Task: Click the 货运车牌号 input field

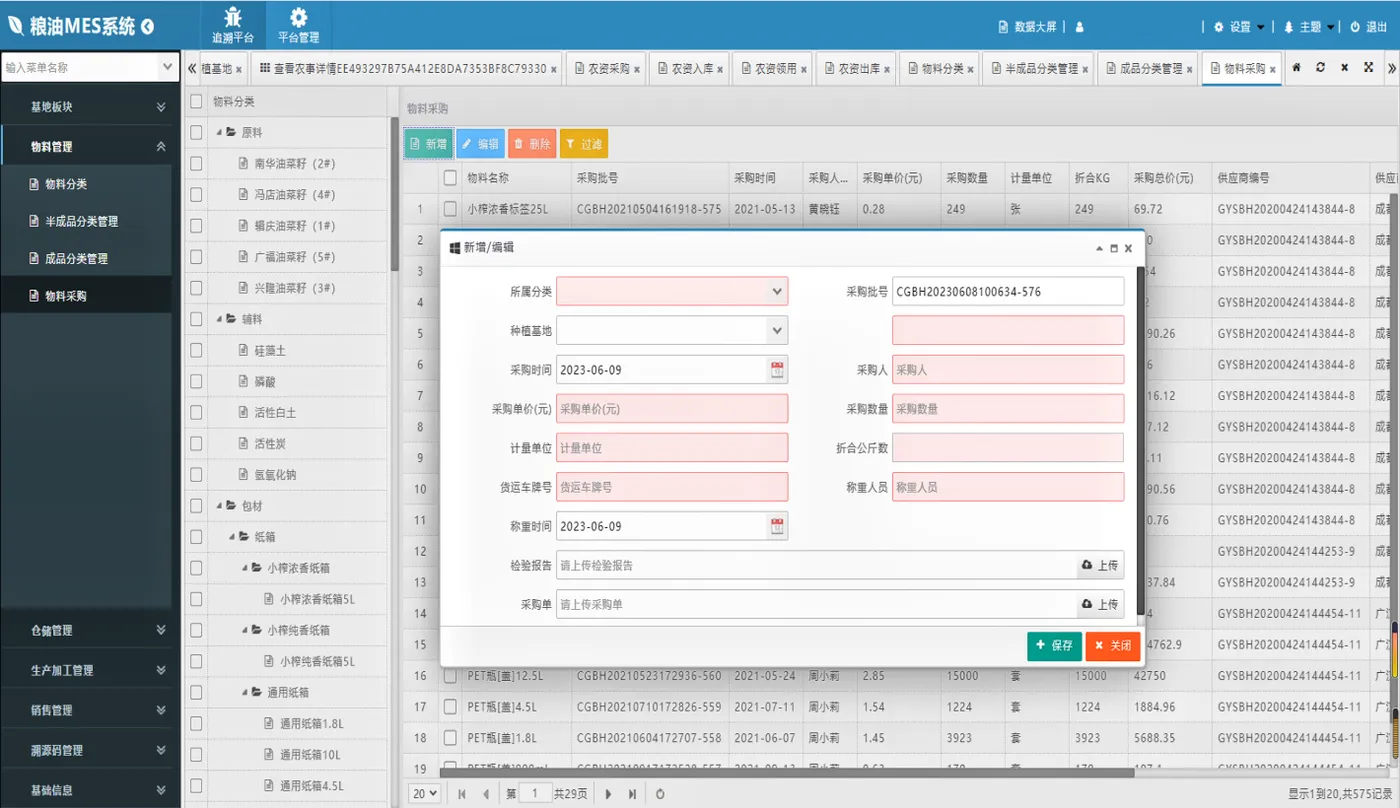Action: pyautogui.click(x=672, y=487)
